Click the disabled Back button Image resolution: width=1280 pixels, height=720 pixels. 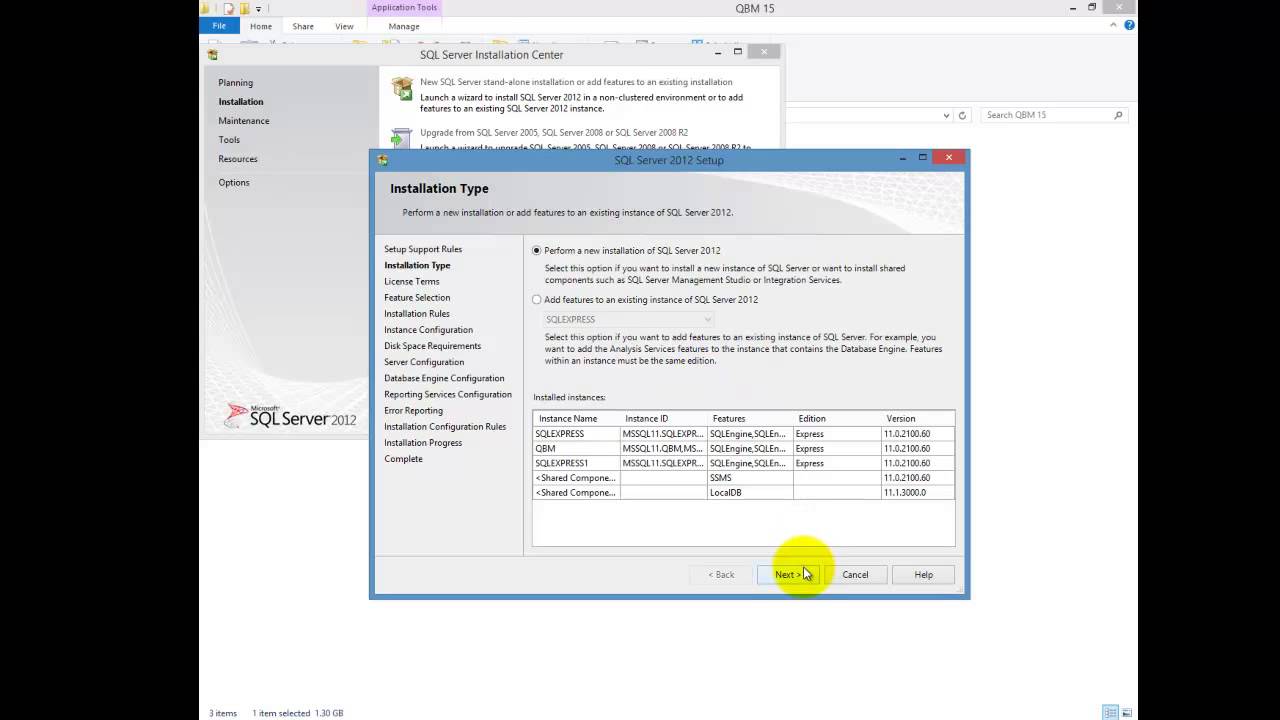click(721, 575)
